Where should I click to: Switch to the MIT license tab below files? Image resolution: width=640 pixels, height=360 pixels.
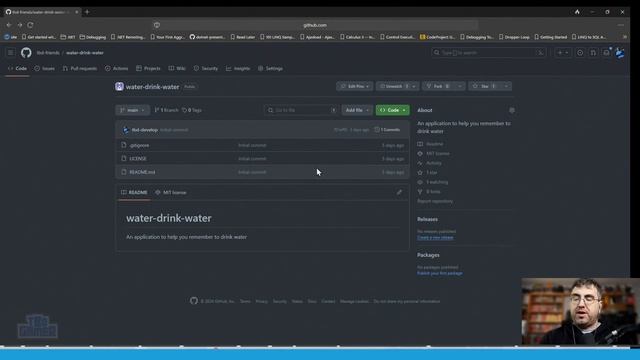pos(171,192)
